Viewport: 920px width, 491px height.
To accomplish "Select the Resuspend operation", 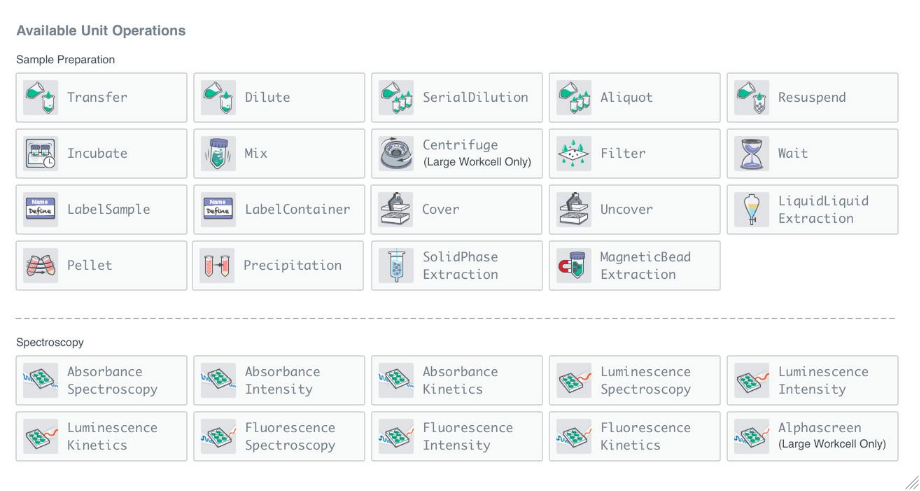I will click(813, 97).
